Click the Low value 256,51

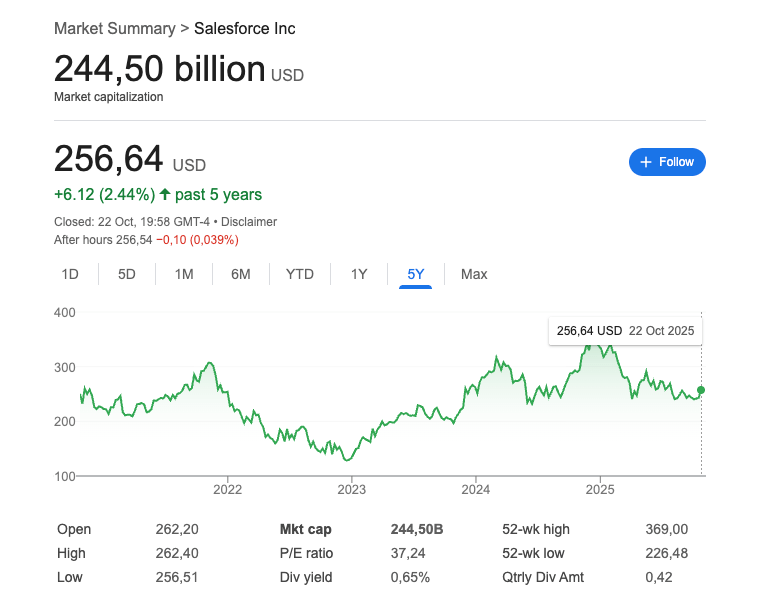coord(177,577)
